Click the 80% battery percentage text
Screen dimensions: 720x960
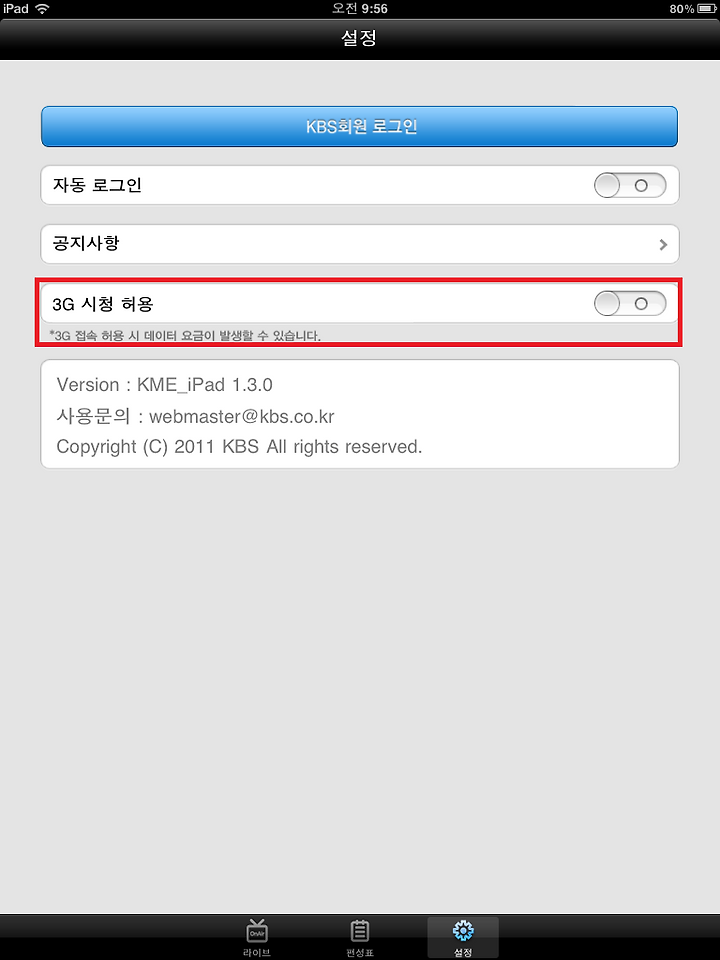pos(681,9)
